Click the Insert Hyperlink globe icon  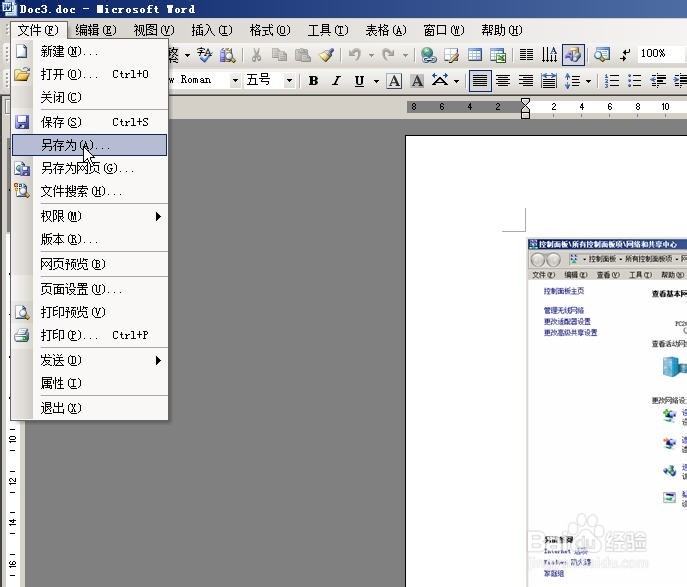[x=428, y=55]
